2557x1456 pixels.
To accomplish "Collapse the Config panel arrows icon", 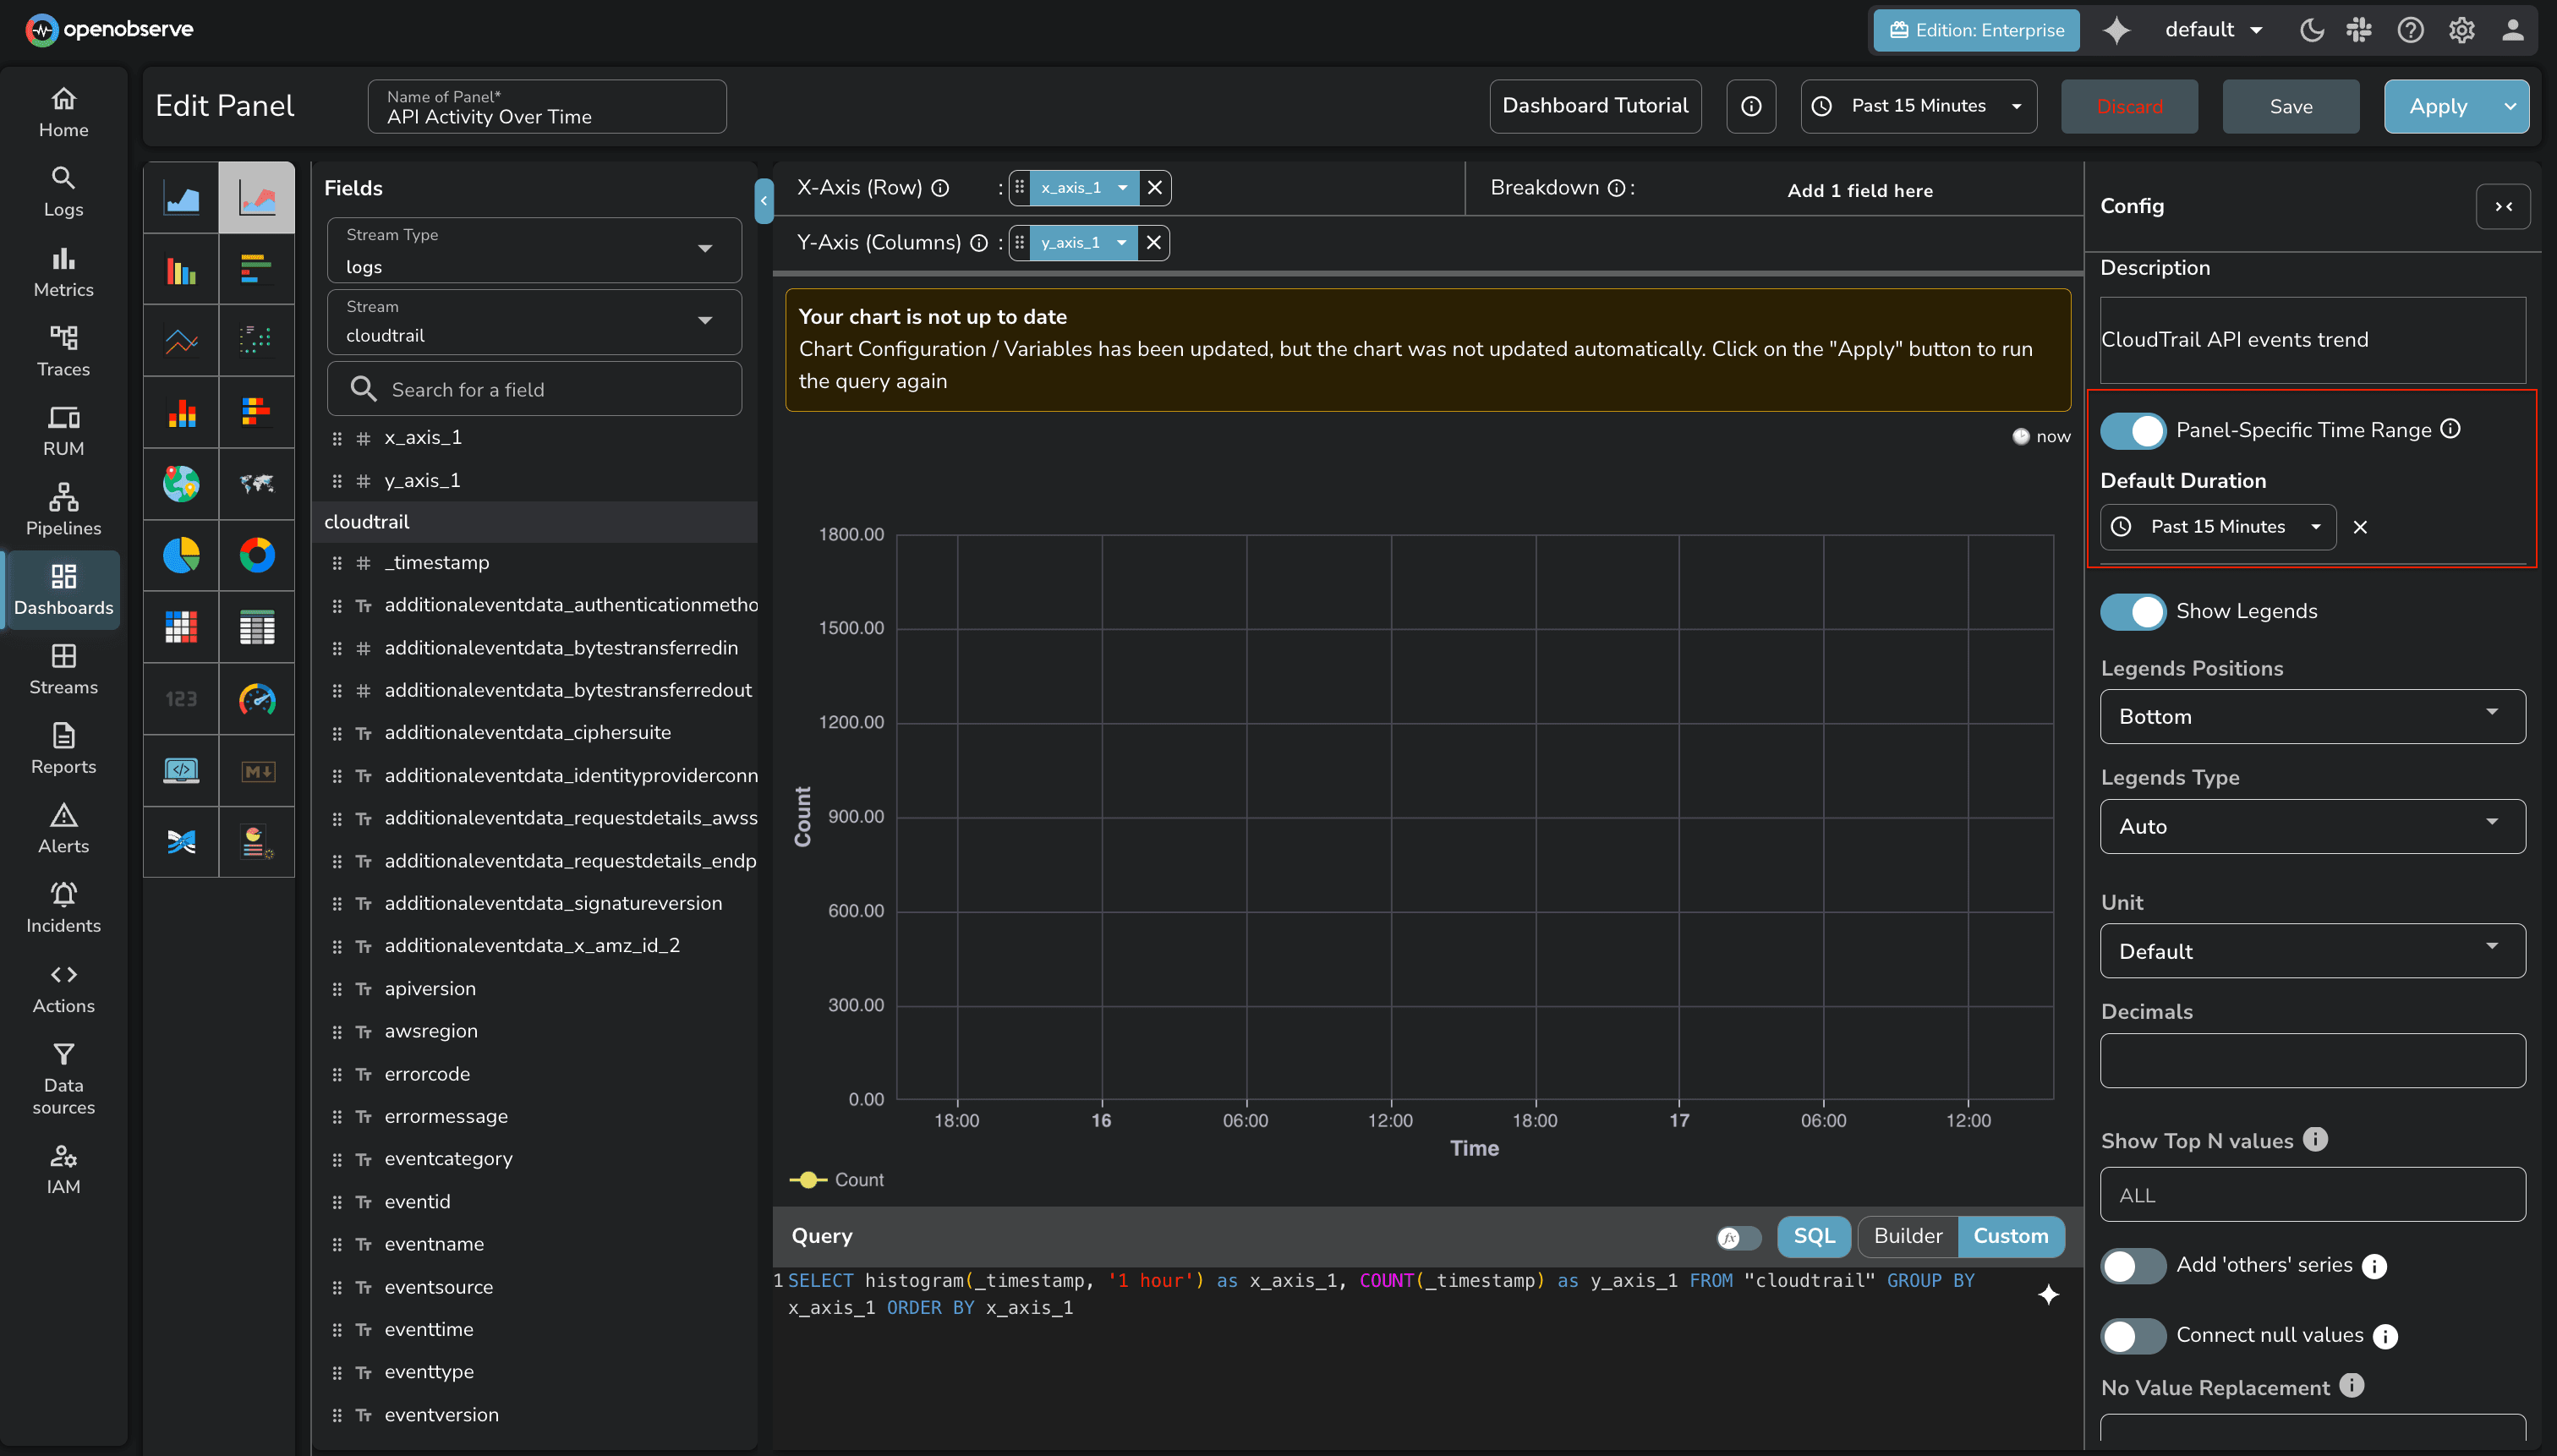I will (x=2503, y=206).
